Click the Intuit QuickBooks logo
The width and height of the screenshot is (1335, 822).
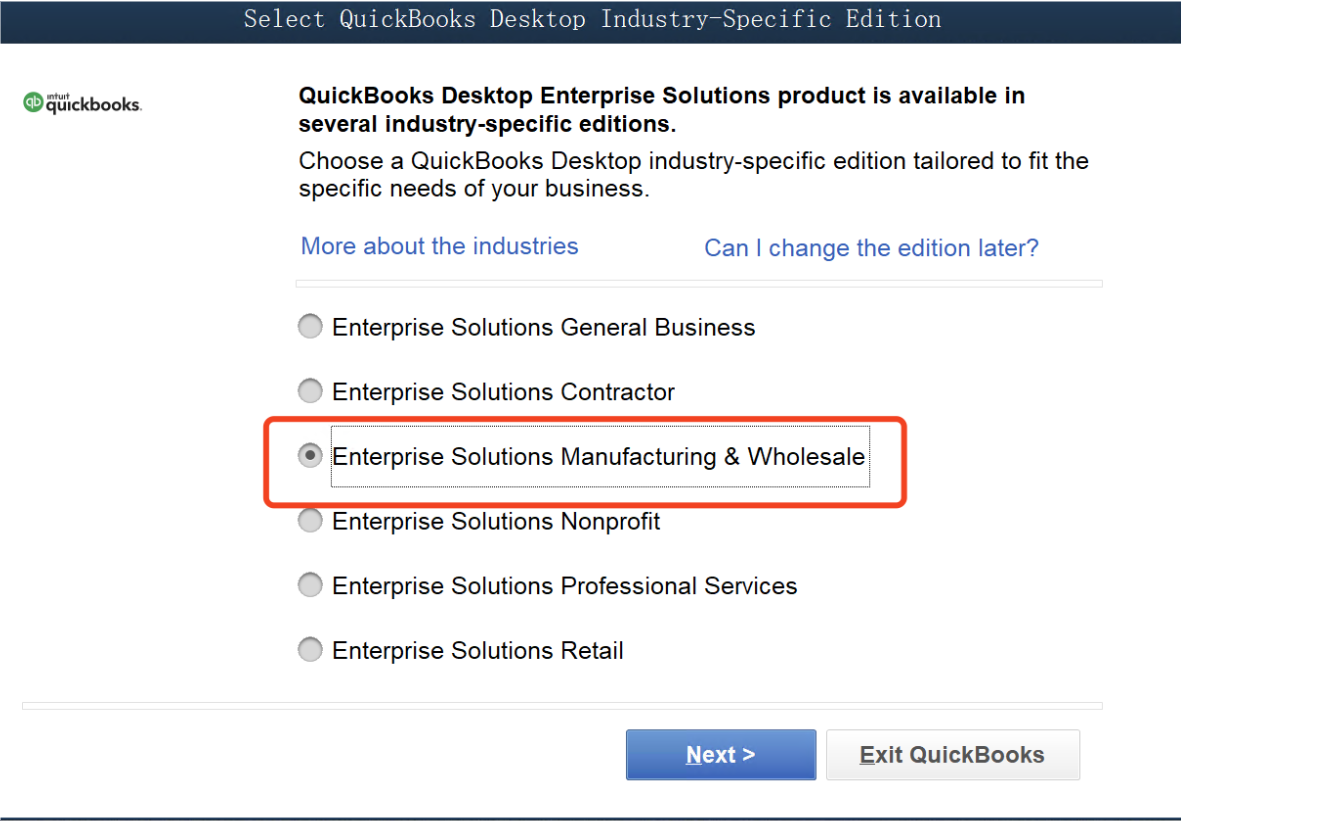pos(82,103)
